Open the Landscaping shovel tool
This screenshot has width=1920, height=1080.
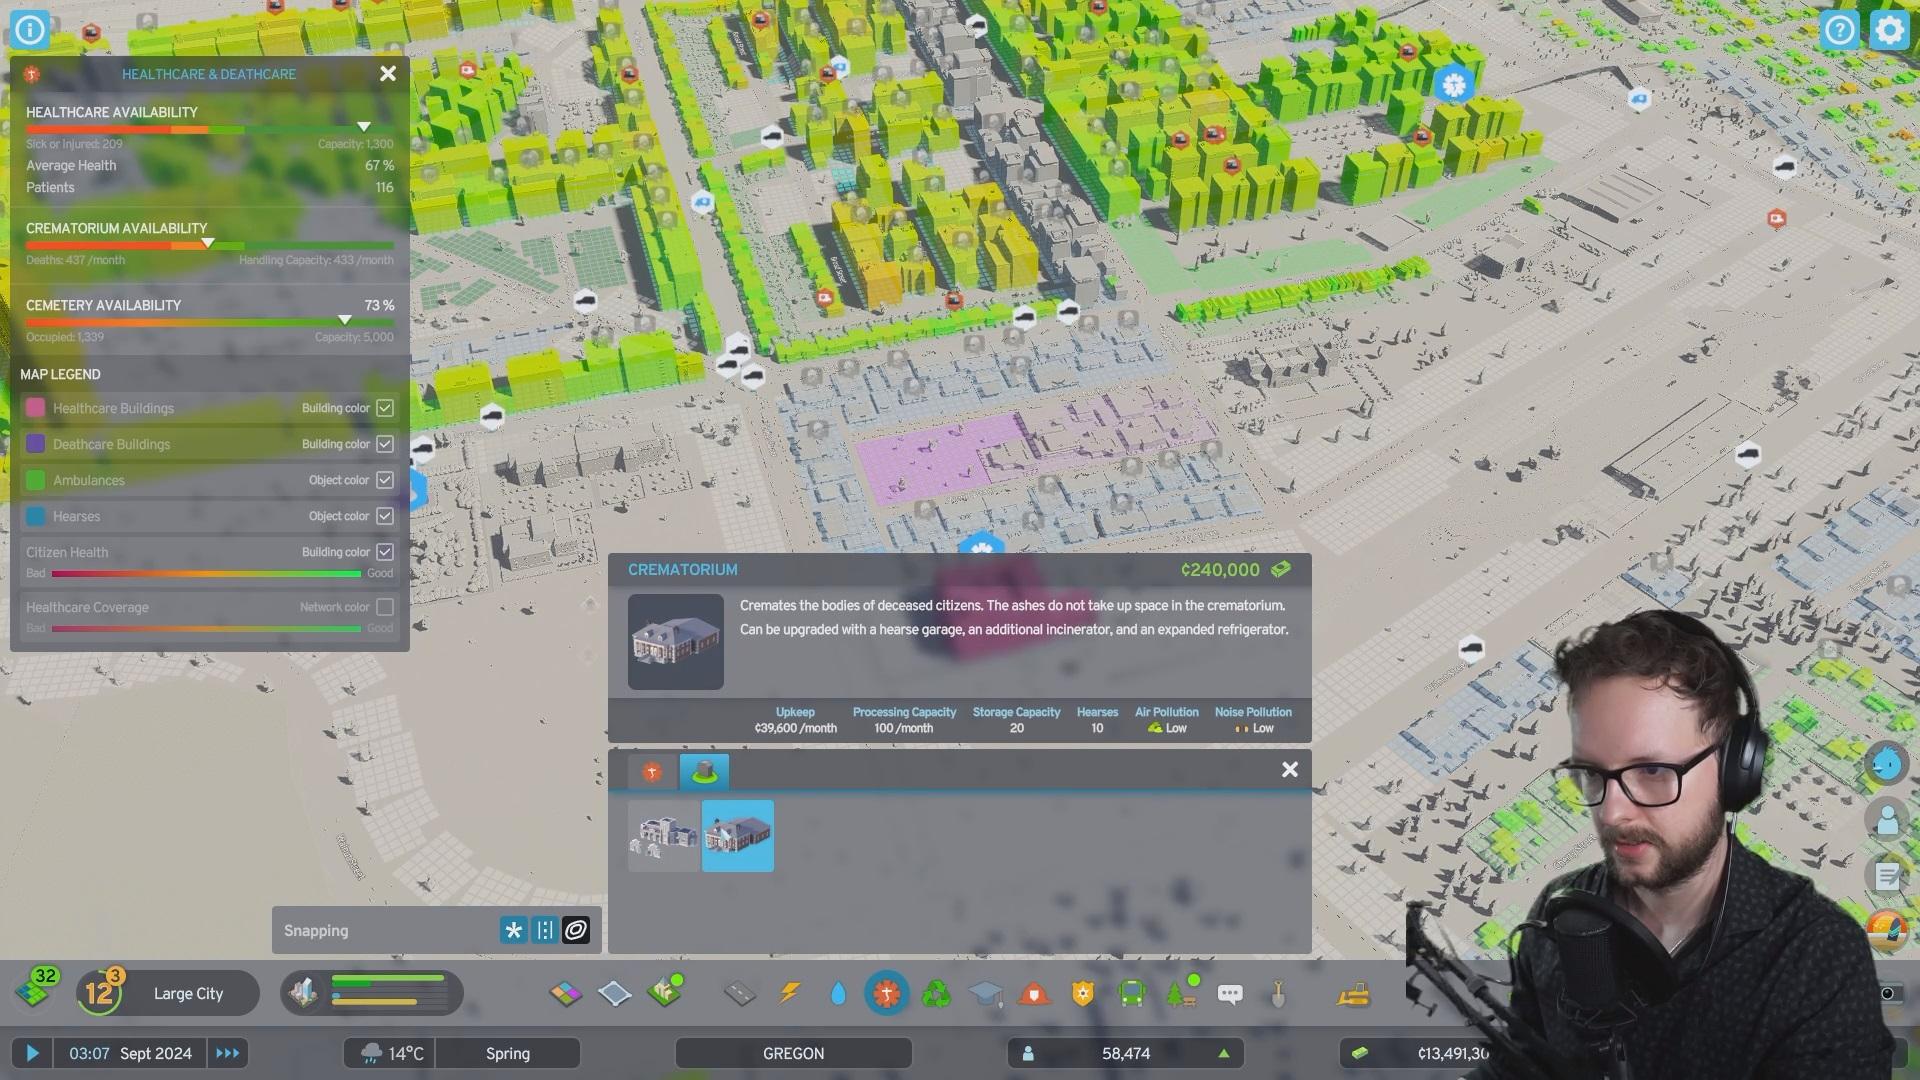tap(1278, 994)
